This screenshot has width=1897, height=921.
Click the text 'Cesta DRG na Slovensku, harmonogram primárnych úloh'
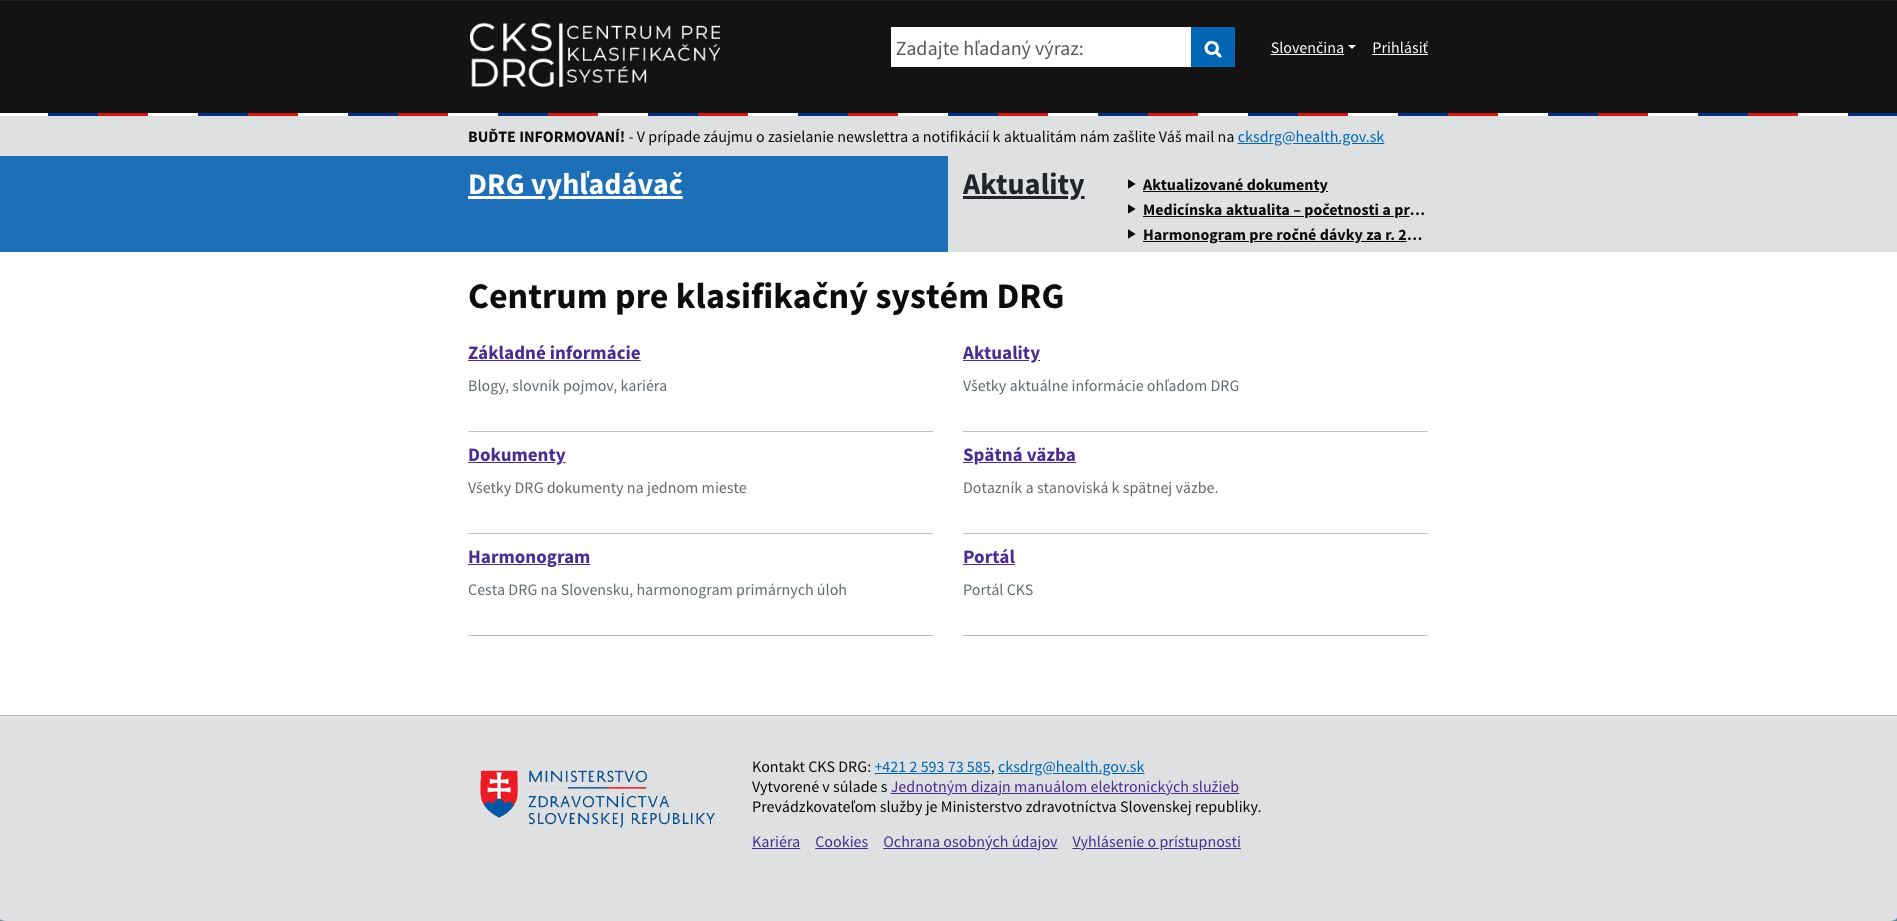tap(657, 589)
